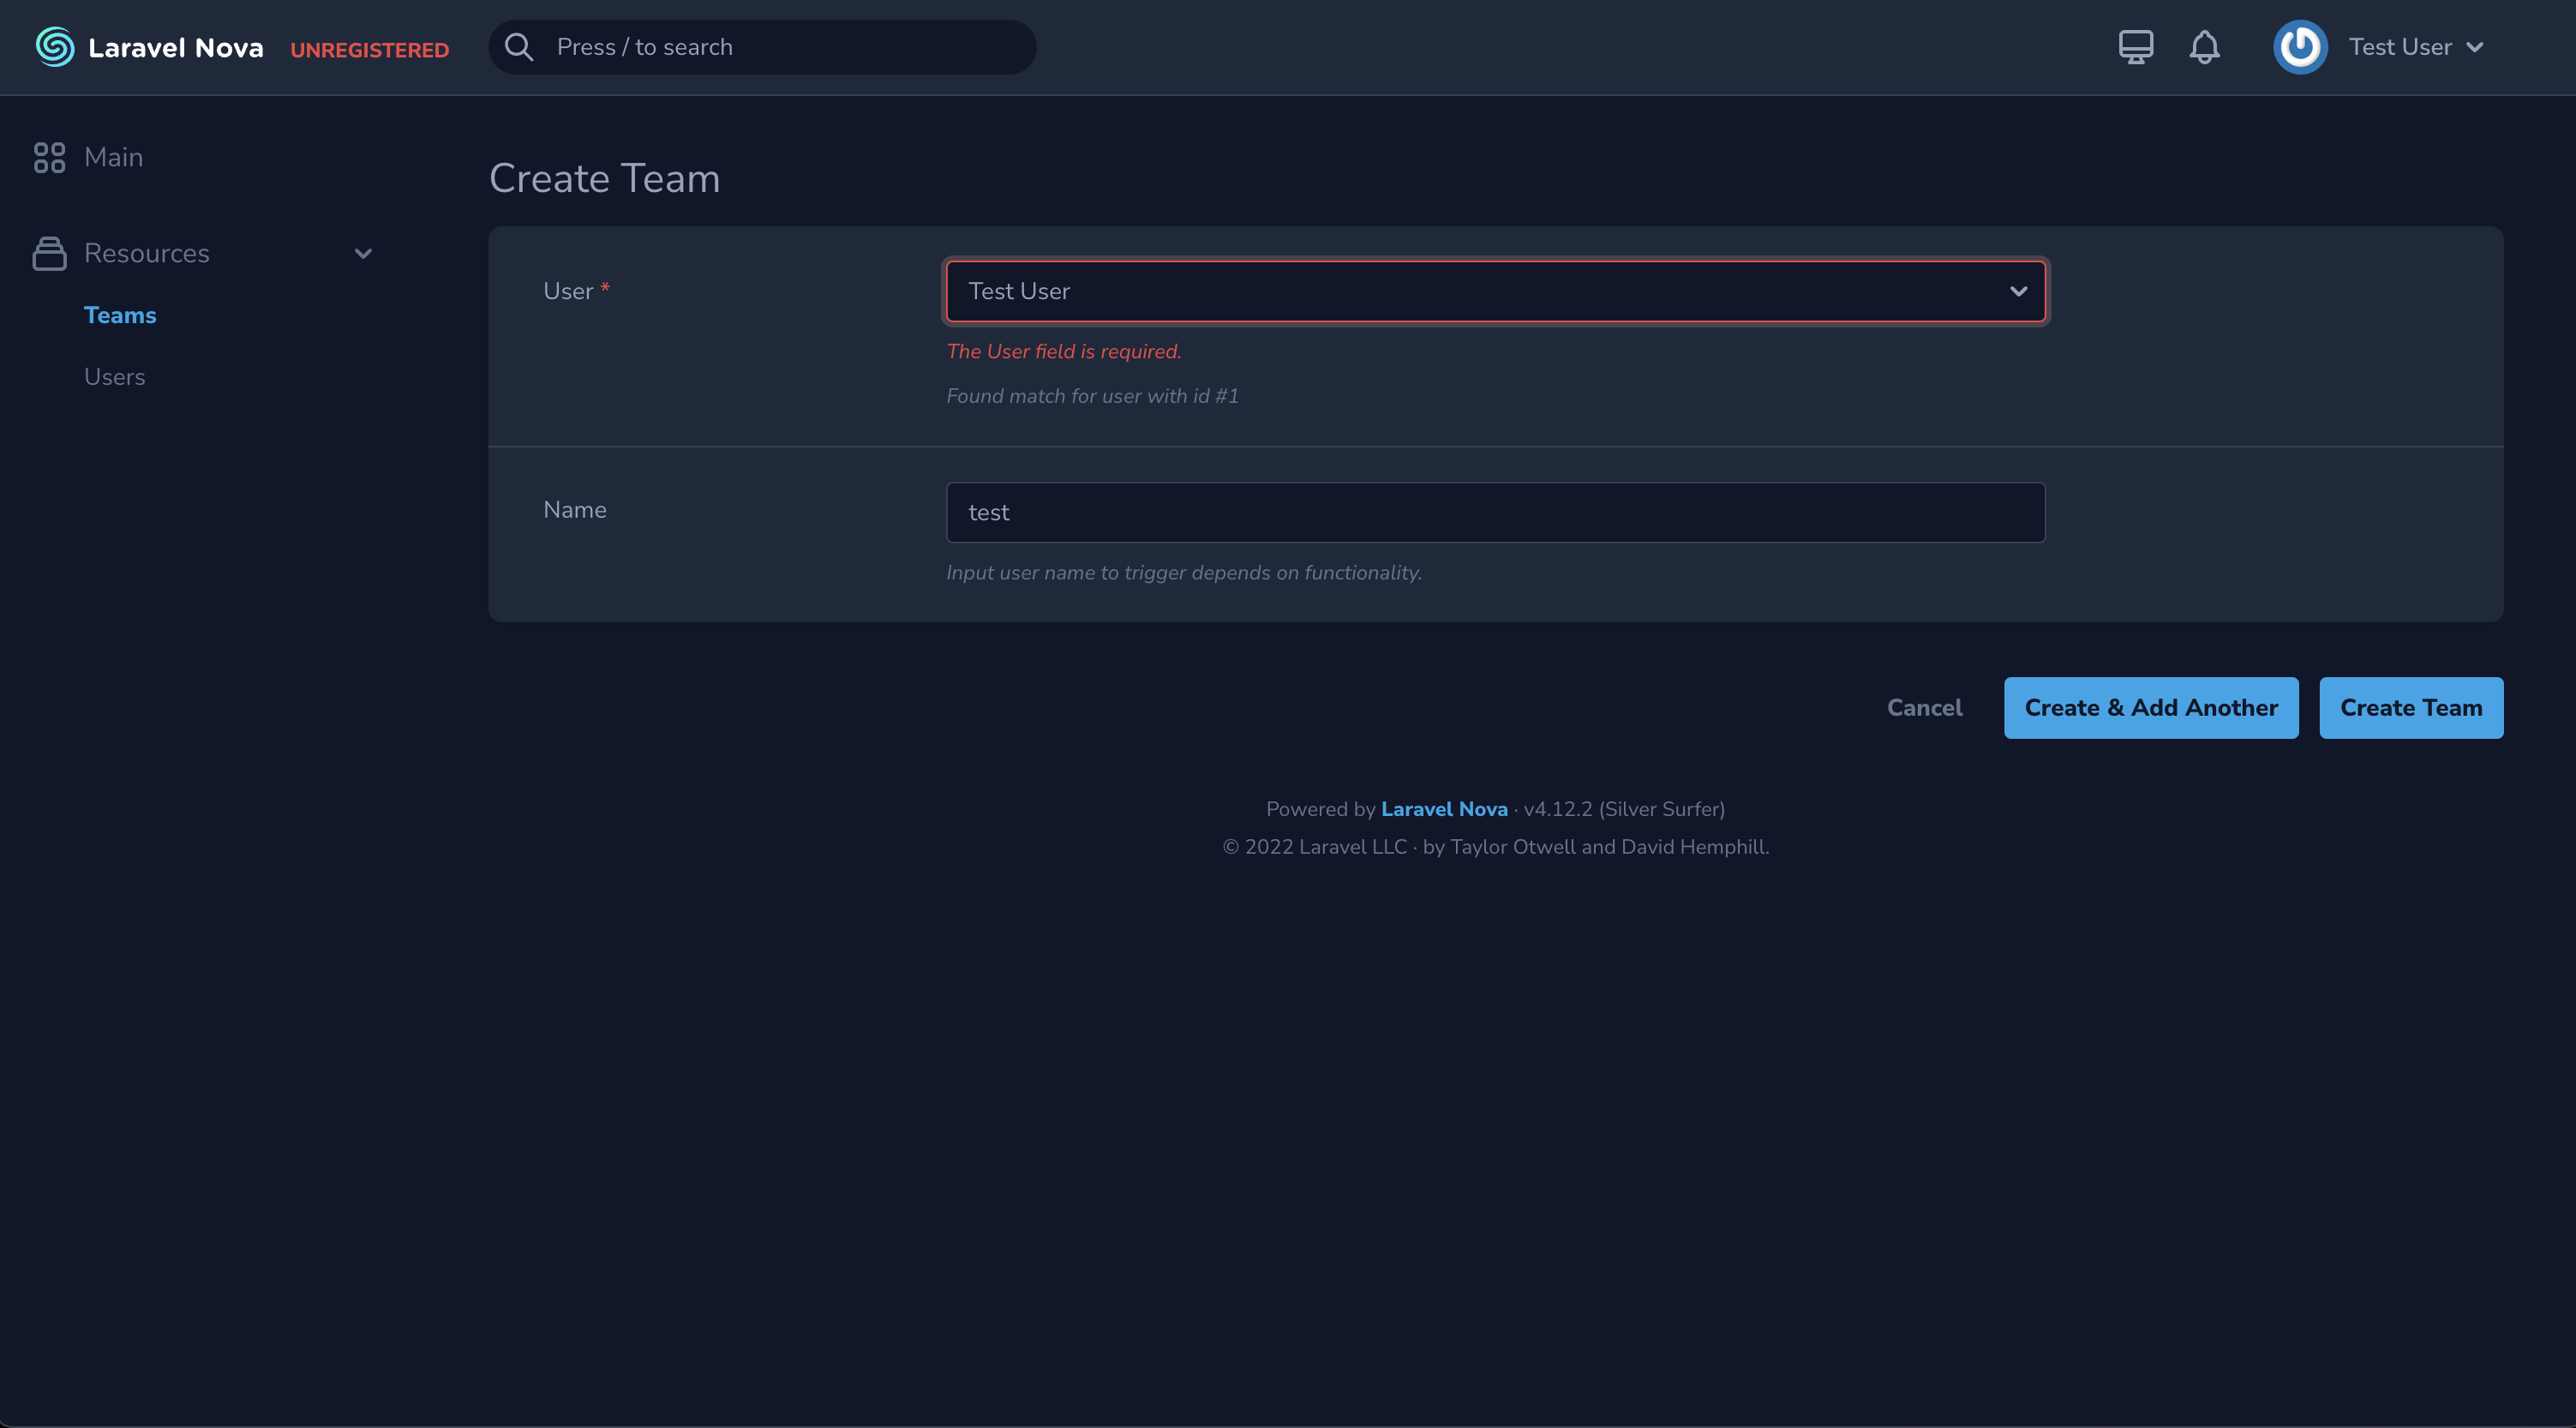Click Create & Add Another
Screen dimensions: 2576x1428
tap(2151, 707)
